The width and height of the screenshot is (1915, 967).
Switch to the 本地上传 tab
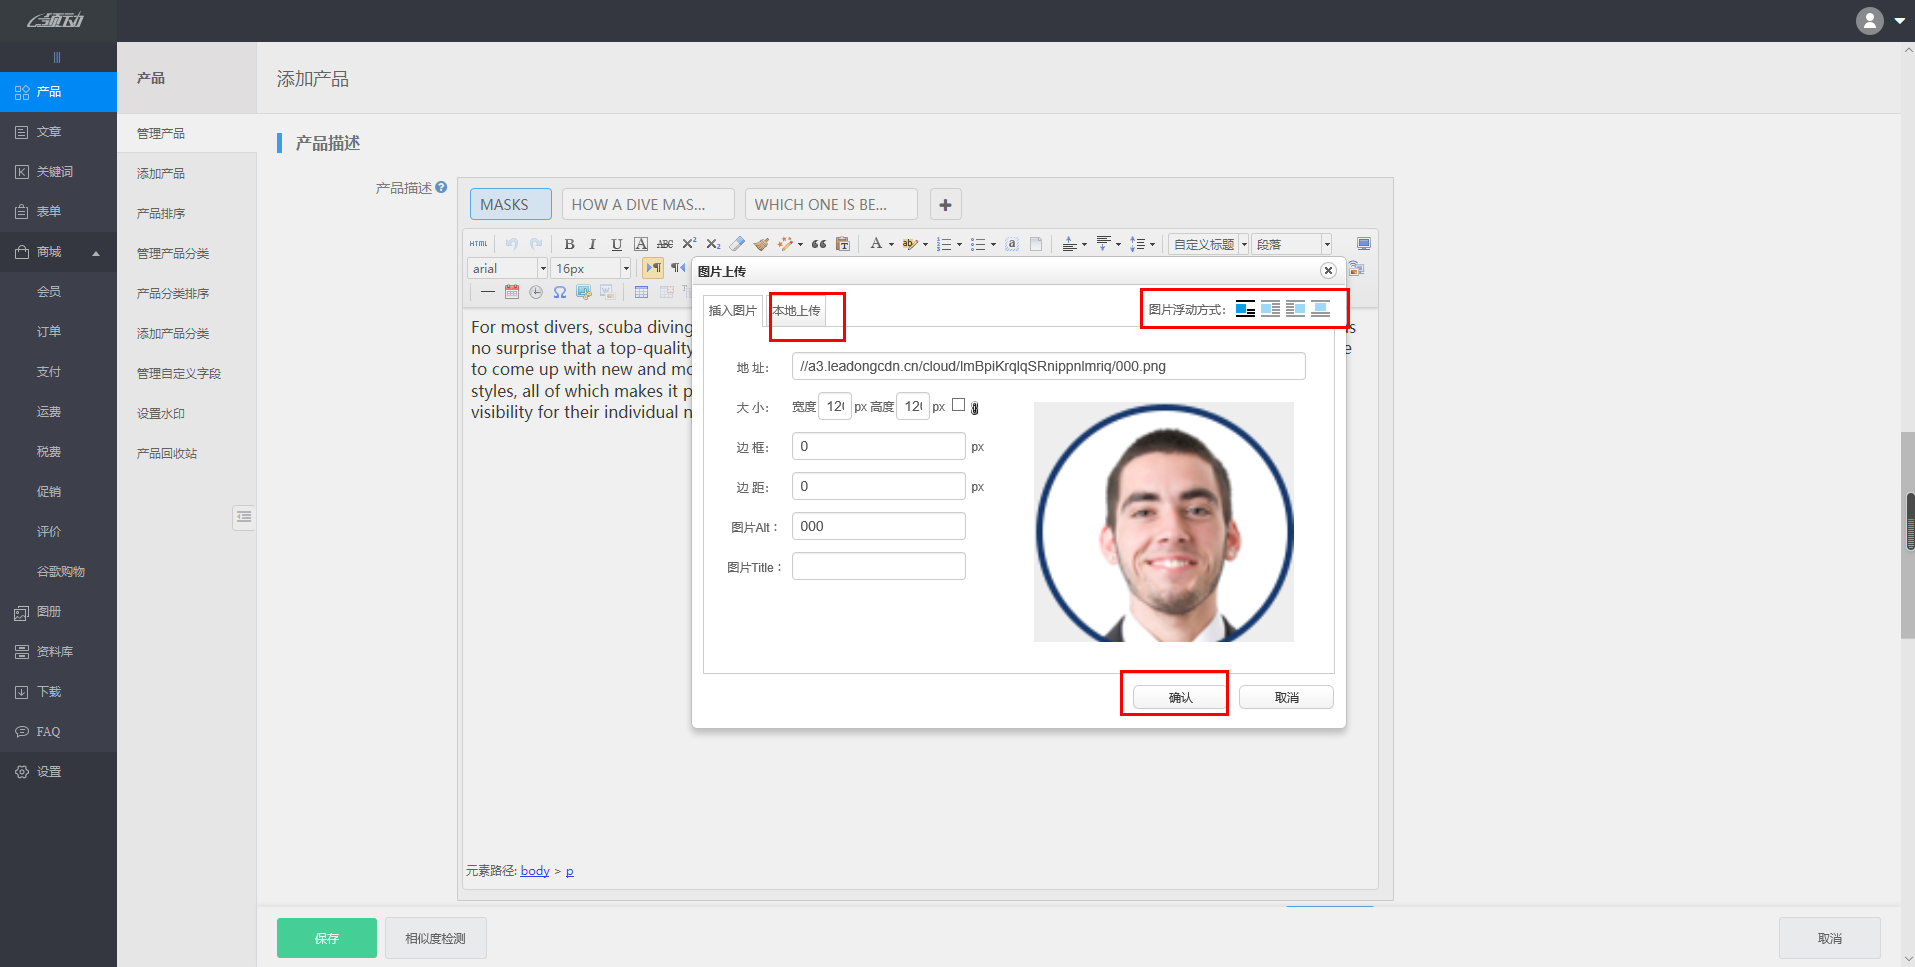tap(797, 311)
